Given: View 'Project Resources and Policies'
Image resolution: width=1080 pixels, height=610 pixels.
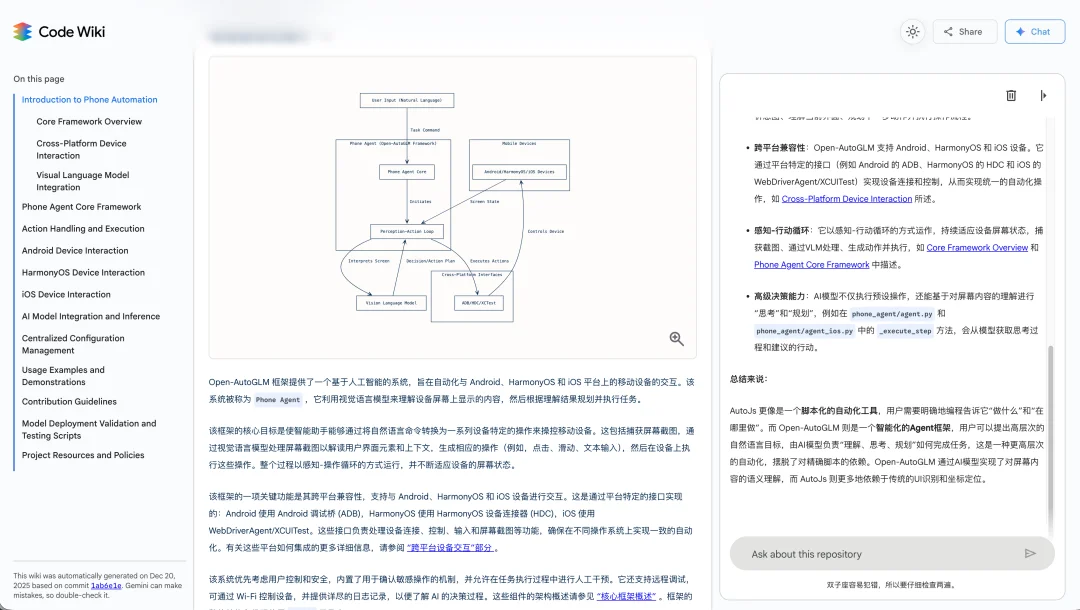Looking at the screenshot, I should pyautogui.click(x=86, y=455).
